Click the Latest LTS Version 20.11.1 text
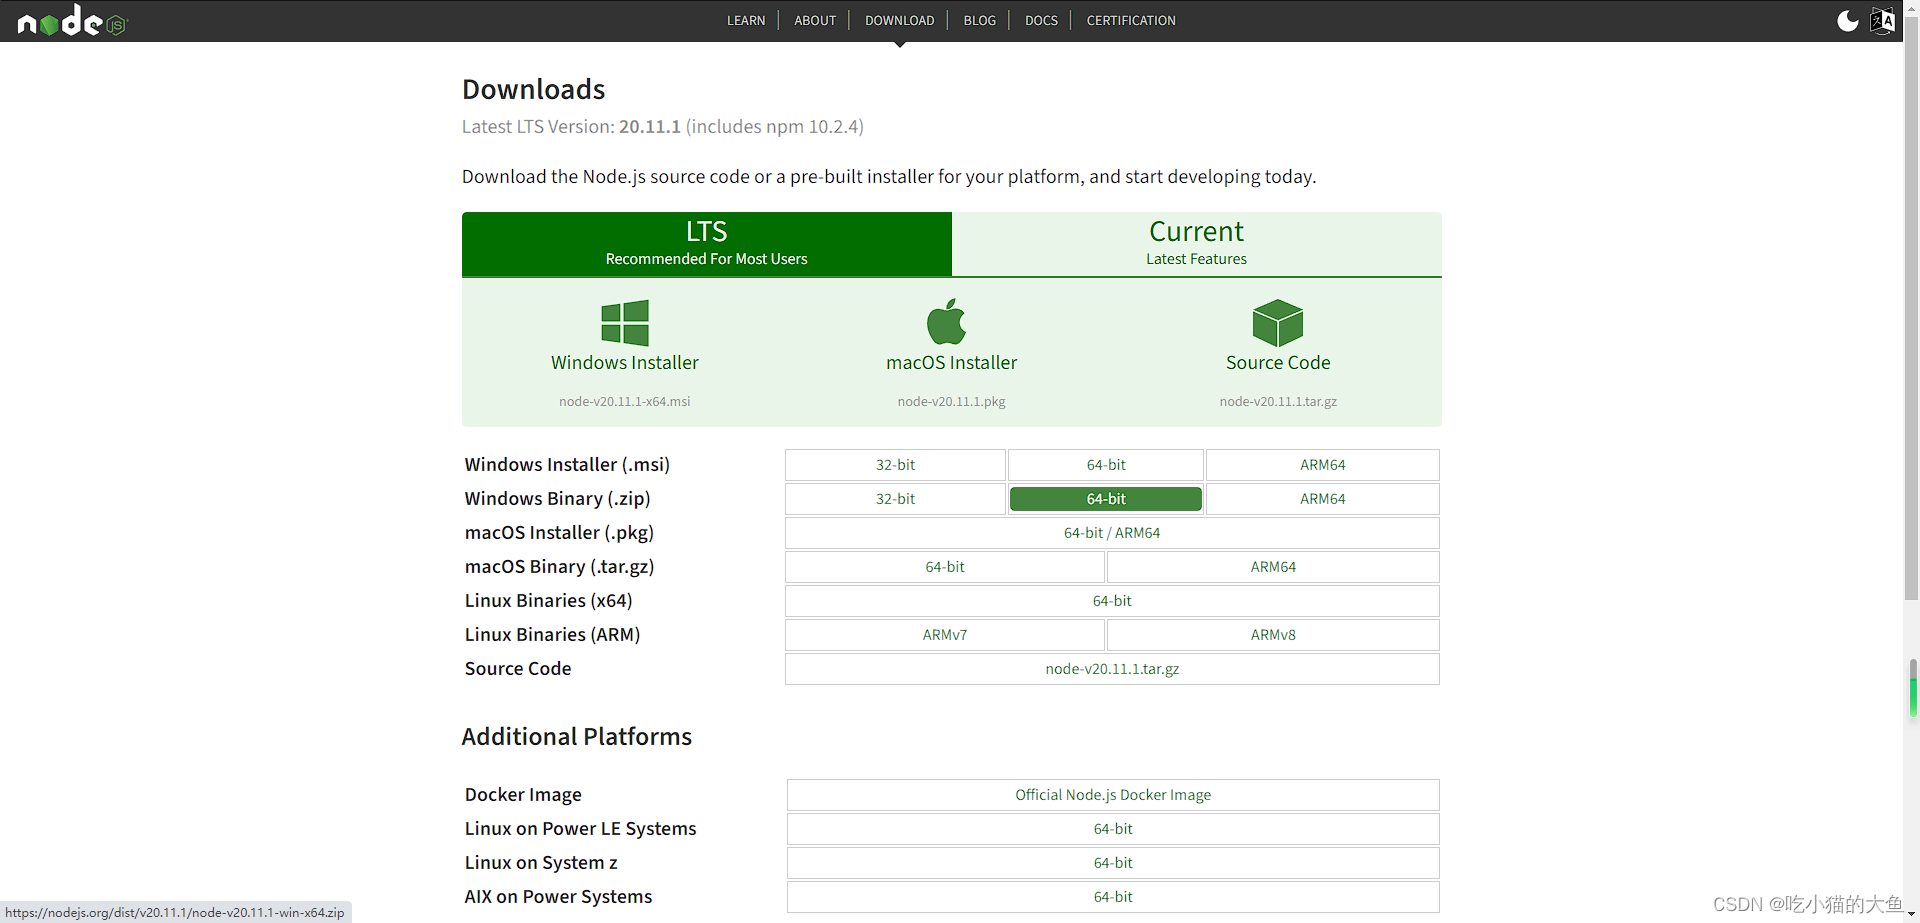Image resolution: width=1920 pixels, height=923 pixels. [663, 127]
